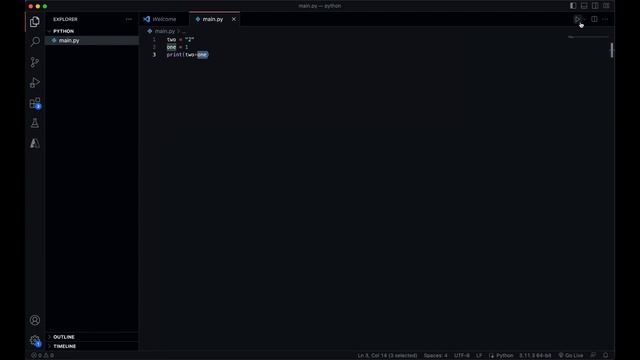This screenshot has height=360, width=640.
Task: Open the Run and Debug view
Action: 35,82
